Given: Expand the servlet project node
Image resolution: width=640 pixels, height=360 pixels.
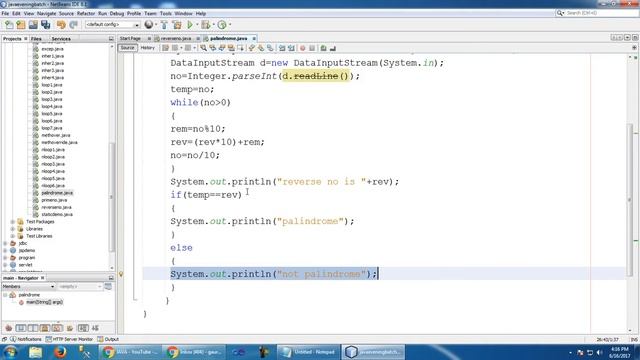Looking at the screenshot, I should pos(5,265).
